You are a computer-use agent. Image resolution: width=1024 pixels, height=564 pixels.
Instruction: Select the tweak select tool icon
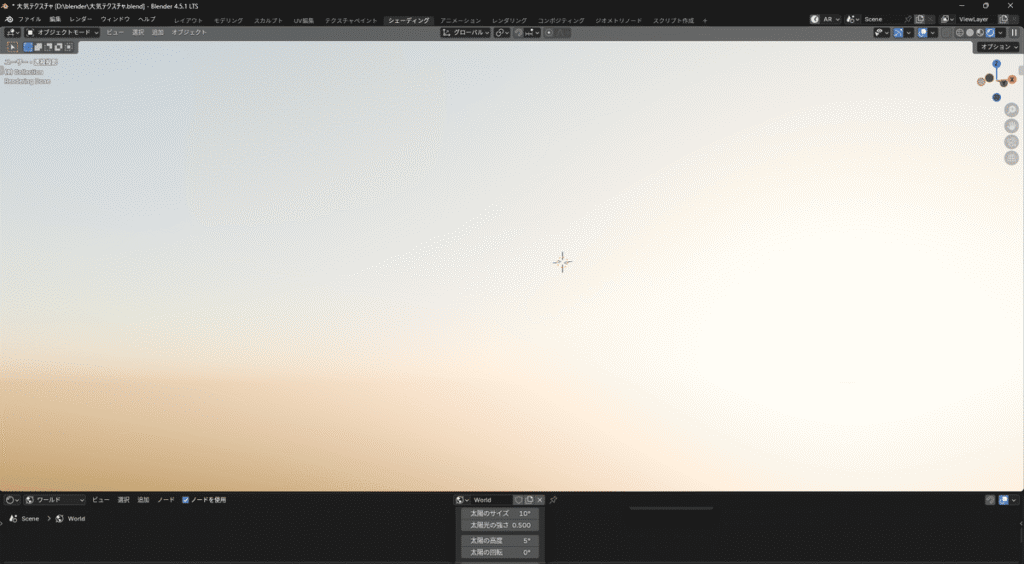coord(12,47)
